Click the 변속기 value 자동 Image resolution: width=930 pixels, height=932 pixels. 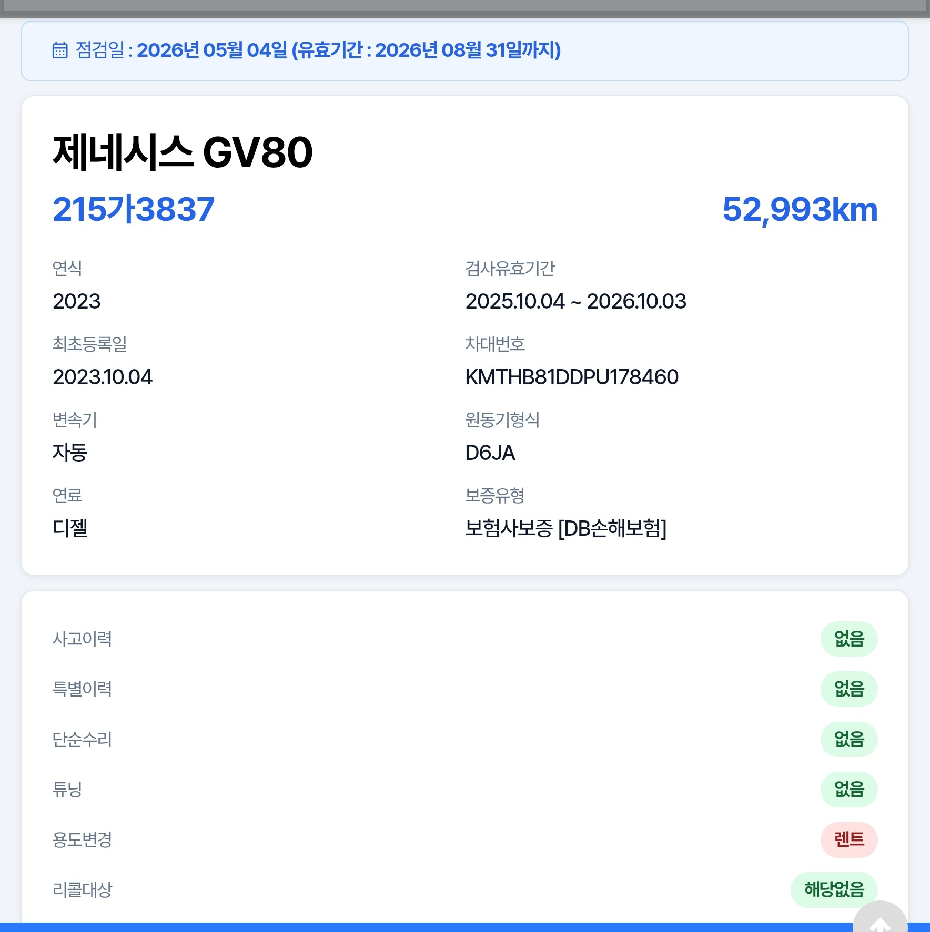[70, 452]
